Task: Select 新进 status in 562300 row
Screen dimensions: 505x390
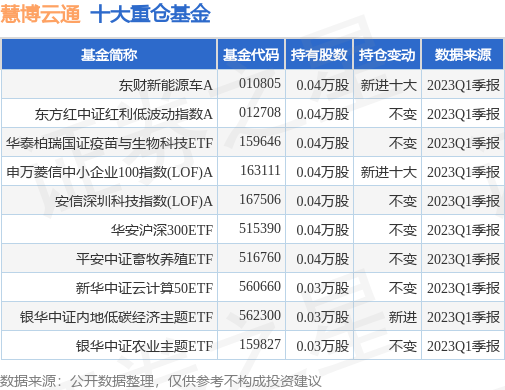Action: point(403,317)
